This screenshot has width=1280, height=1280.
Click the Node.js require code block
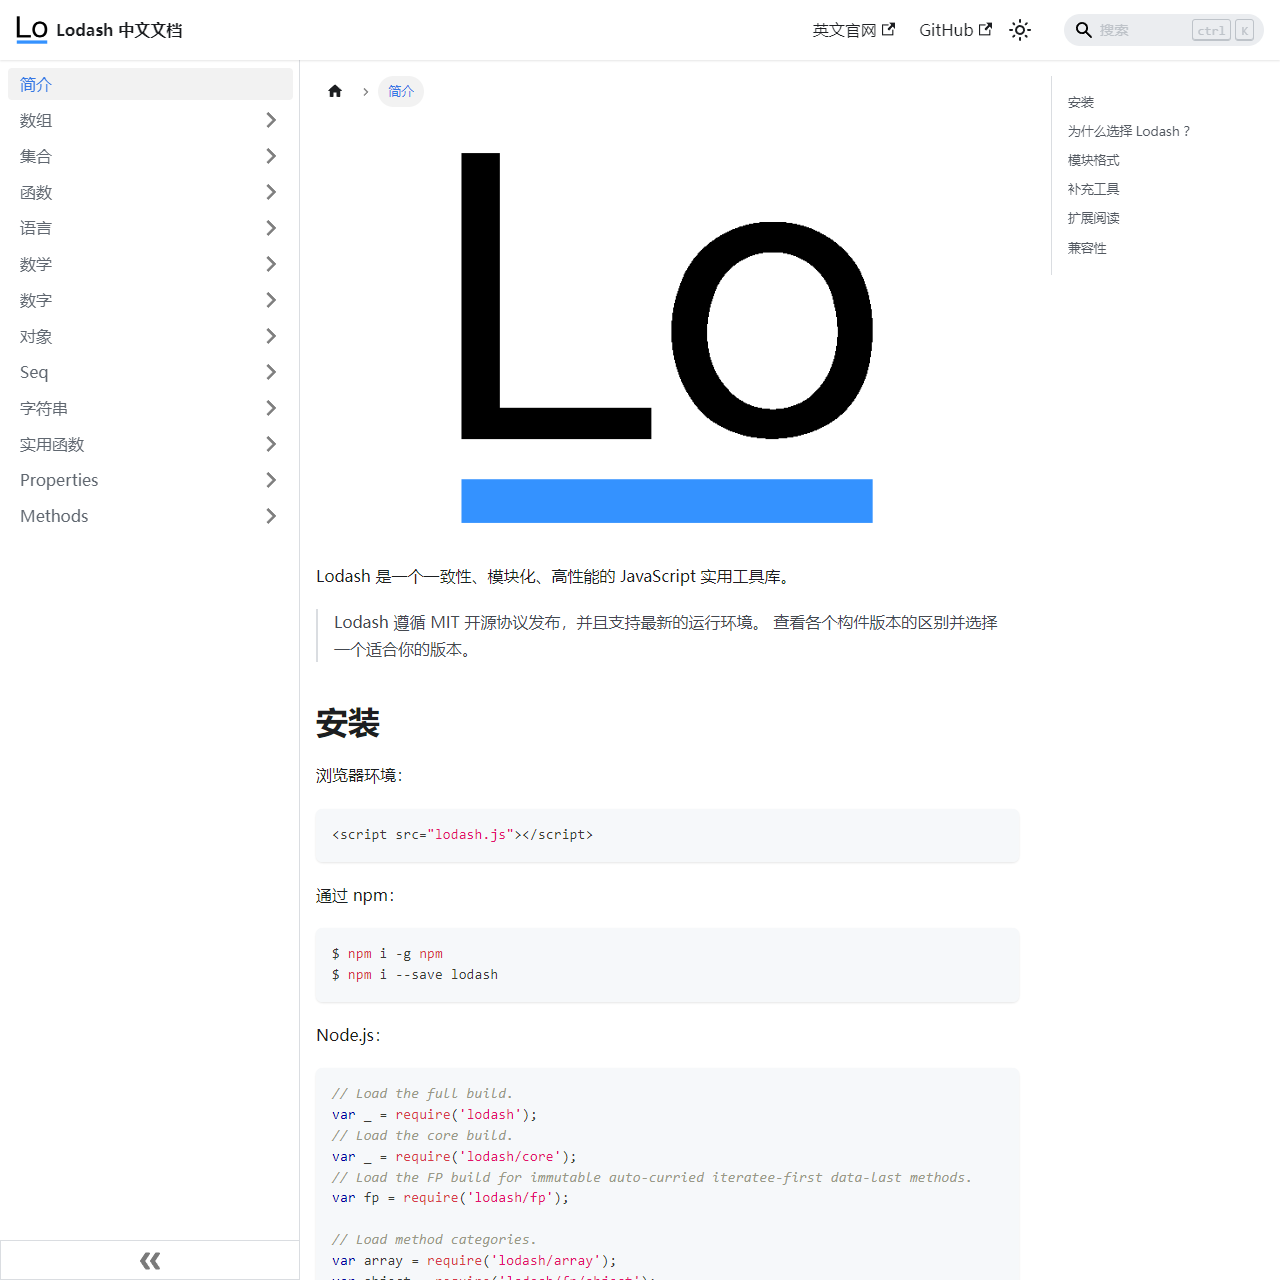pyautogui.click(x=667, y=1174)
